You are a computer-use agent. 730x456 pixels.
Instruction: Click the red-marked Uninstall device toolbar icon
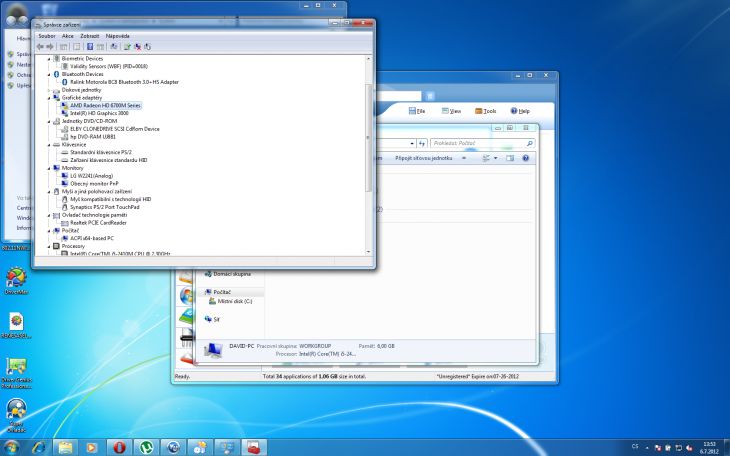tap(137, 47)
